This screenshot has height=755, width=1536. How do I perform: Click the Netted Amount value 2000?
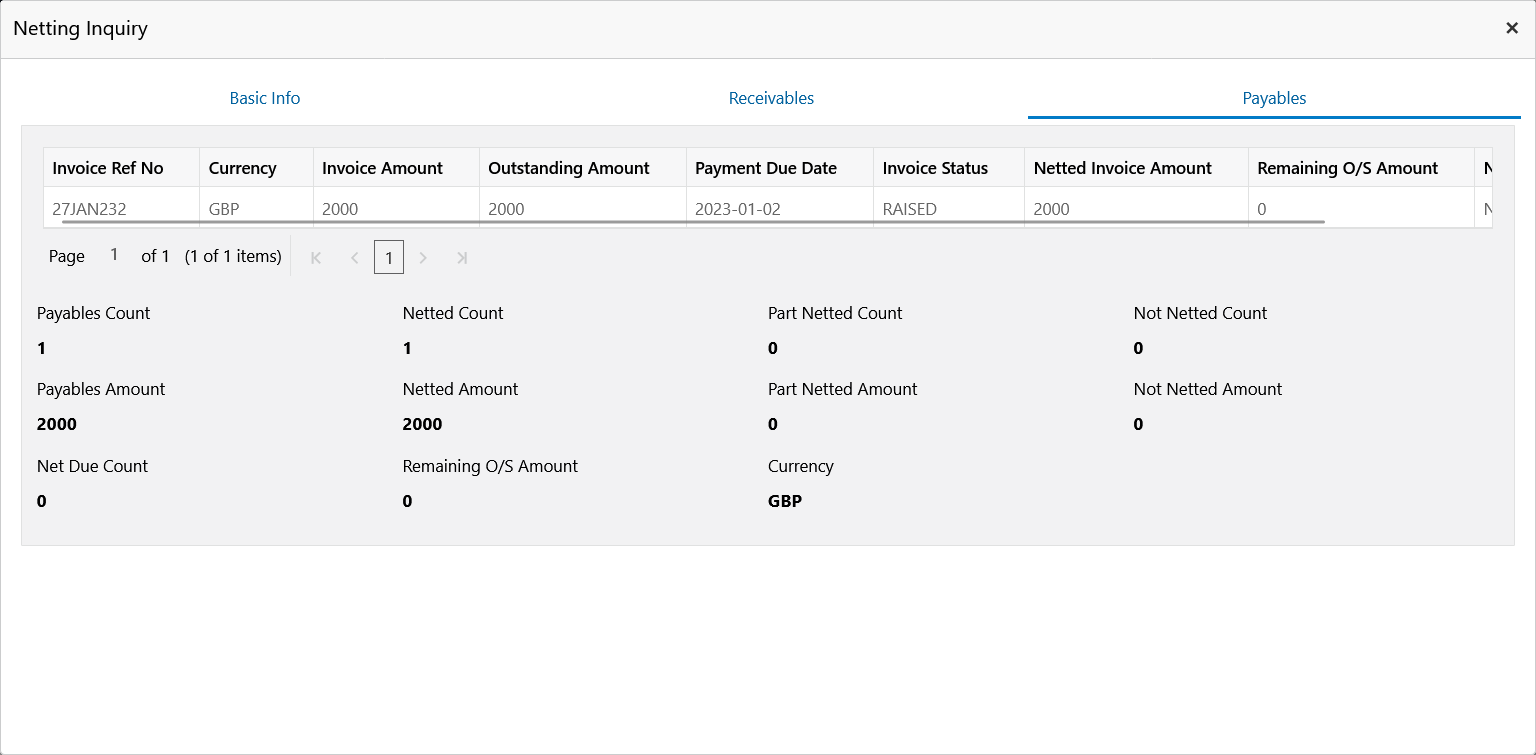[422, 424]
